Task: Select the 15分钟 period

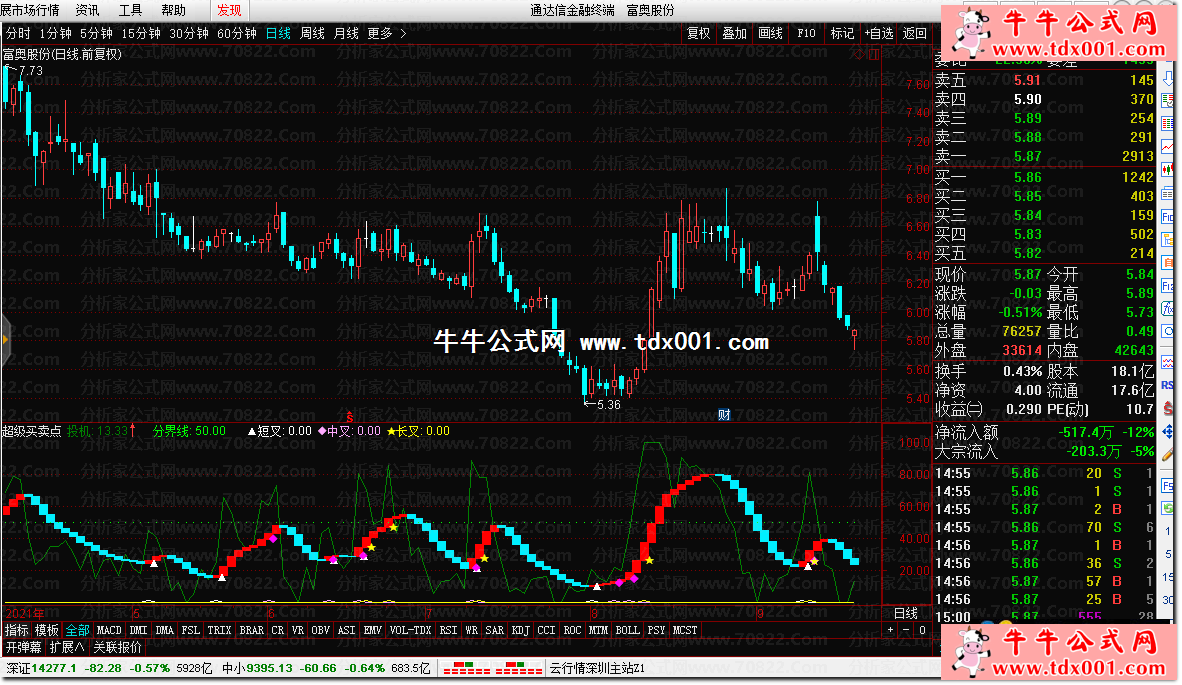Action: point(141,33)
